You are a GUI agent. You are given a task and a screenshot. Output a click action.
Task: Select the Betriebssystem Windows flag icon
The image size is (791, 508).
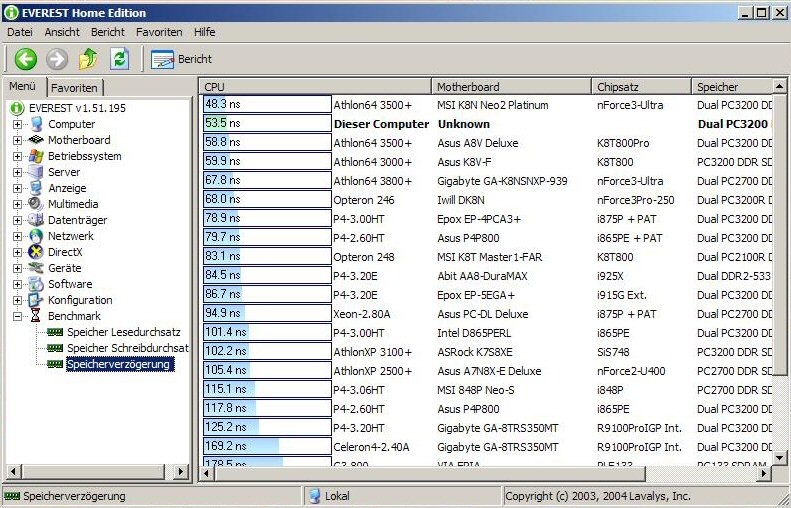click(36, 156)
